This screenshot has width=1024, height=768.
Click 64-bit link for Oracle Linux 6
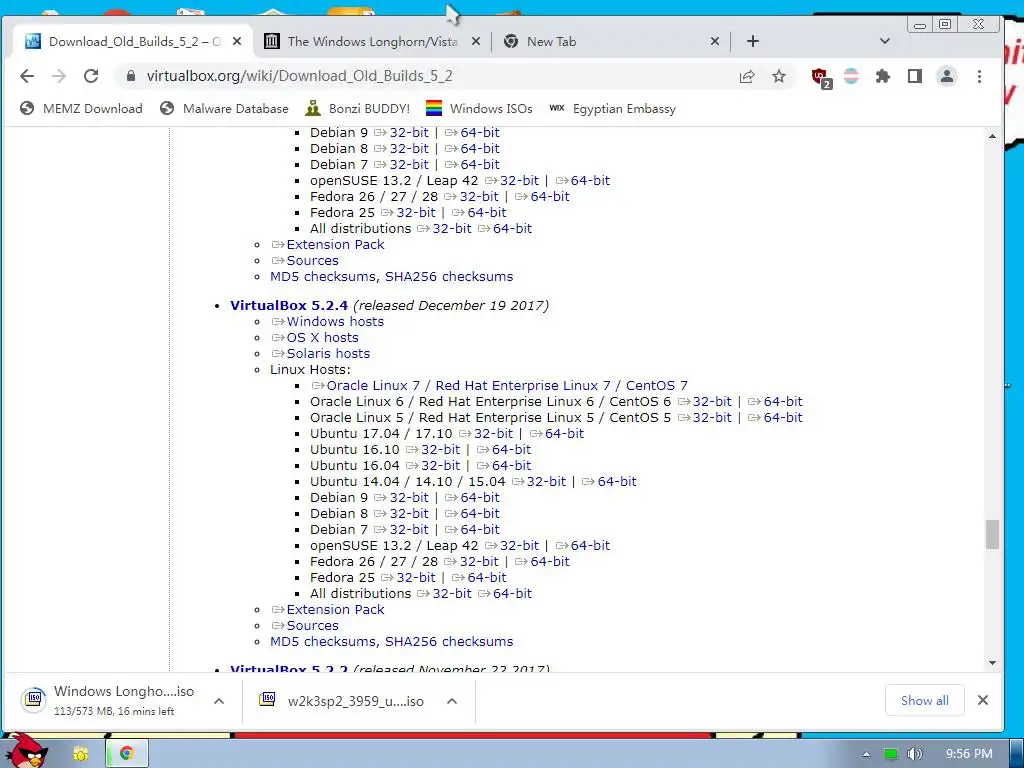click(x=783, y=402)
